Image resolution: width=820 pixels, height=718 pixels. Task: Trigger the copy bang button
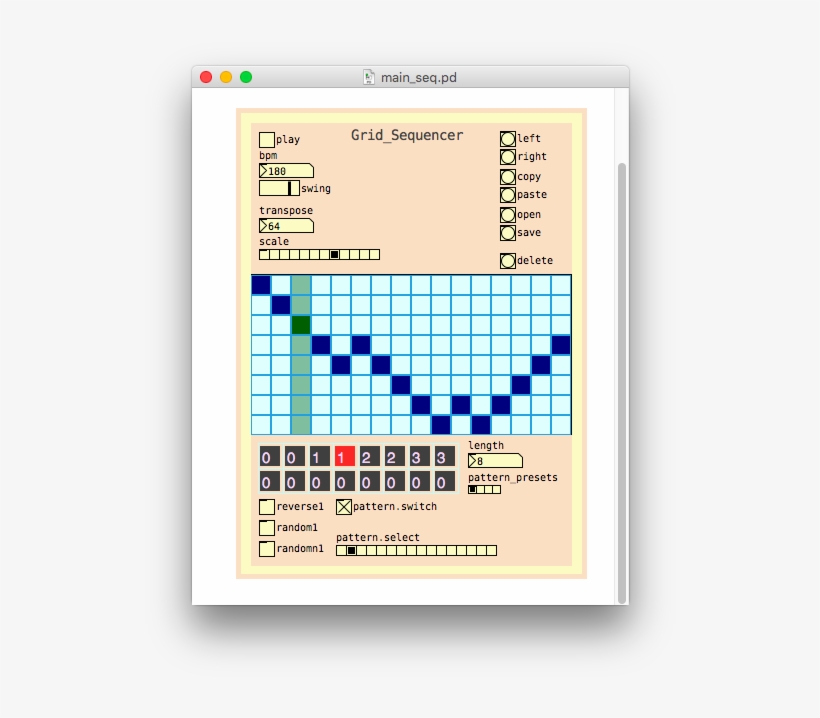pyautogui.click(x=507, y=177)
